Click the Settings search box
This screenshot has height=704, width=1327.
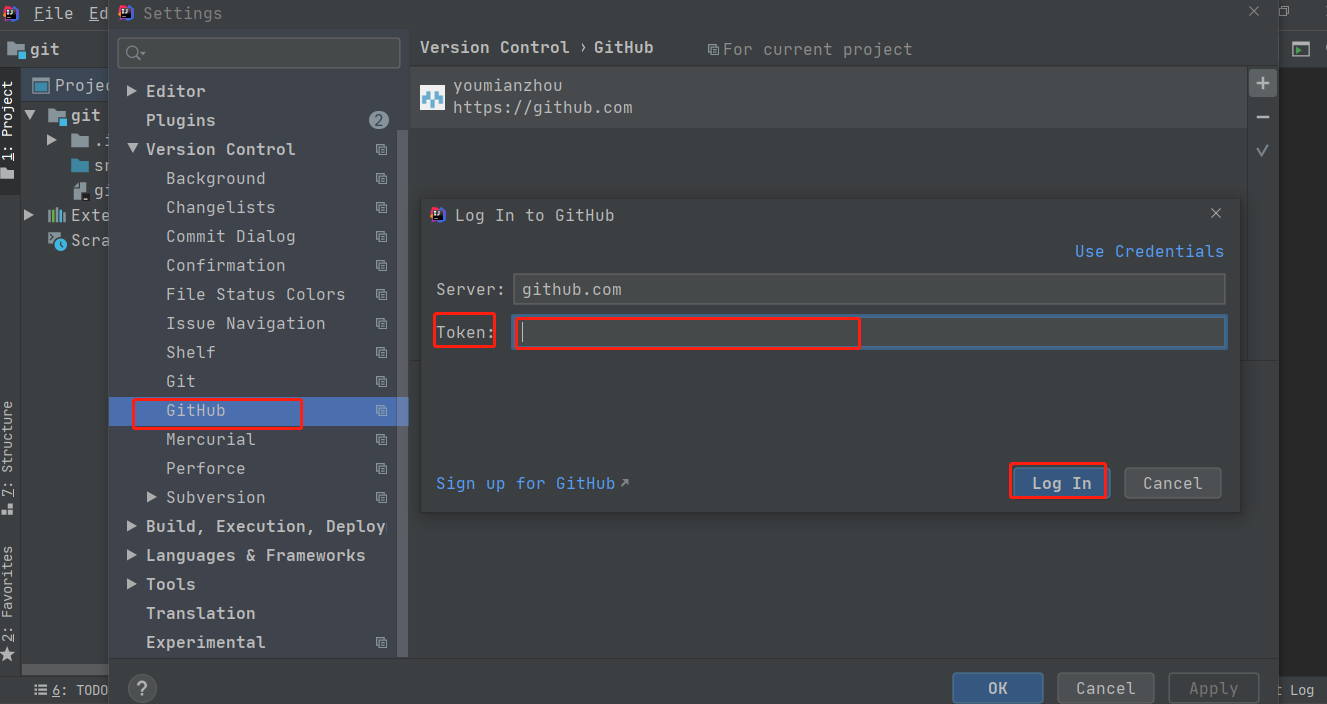click(x=259, y=52)
